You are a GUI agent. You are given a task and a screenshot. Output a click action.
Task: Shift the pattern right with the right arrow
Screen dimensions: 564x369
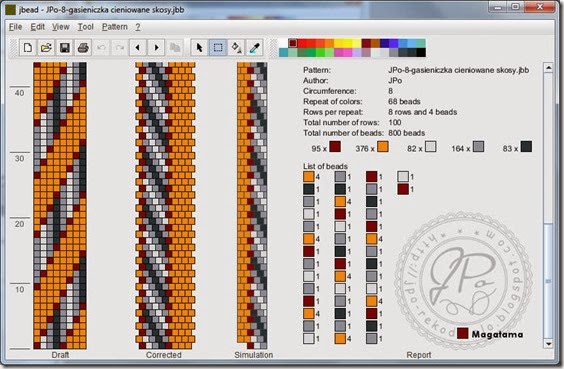(156, 47)
